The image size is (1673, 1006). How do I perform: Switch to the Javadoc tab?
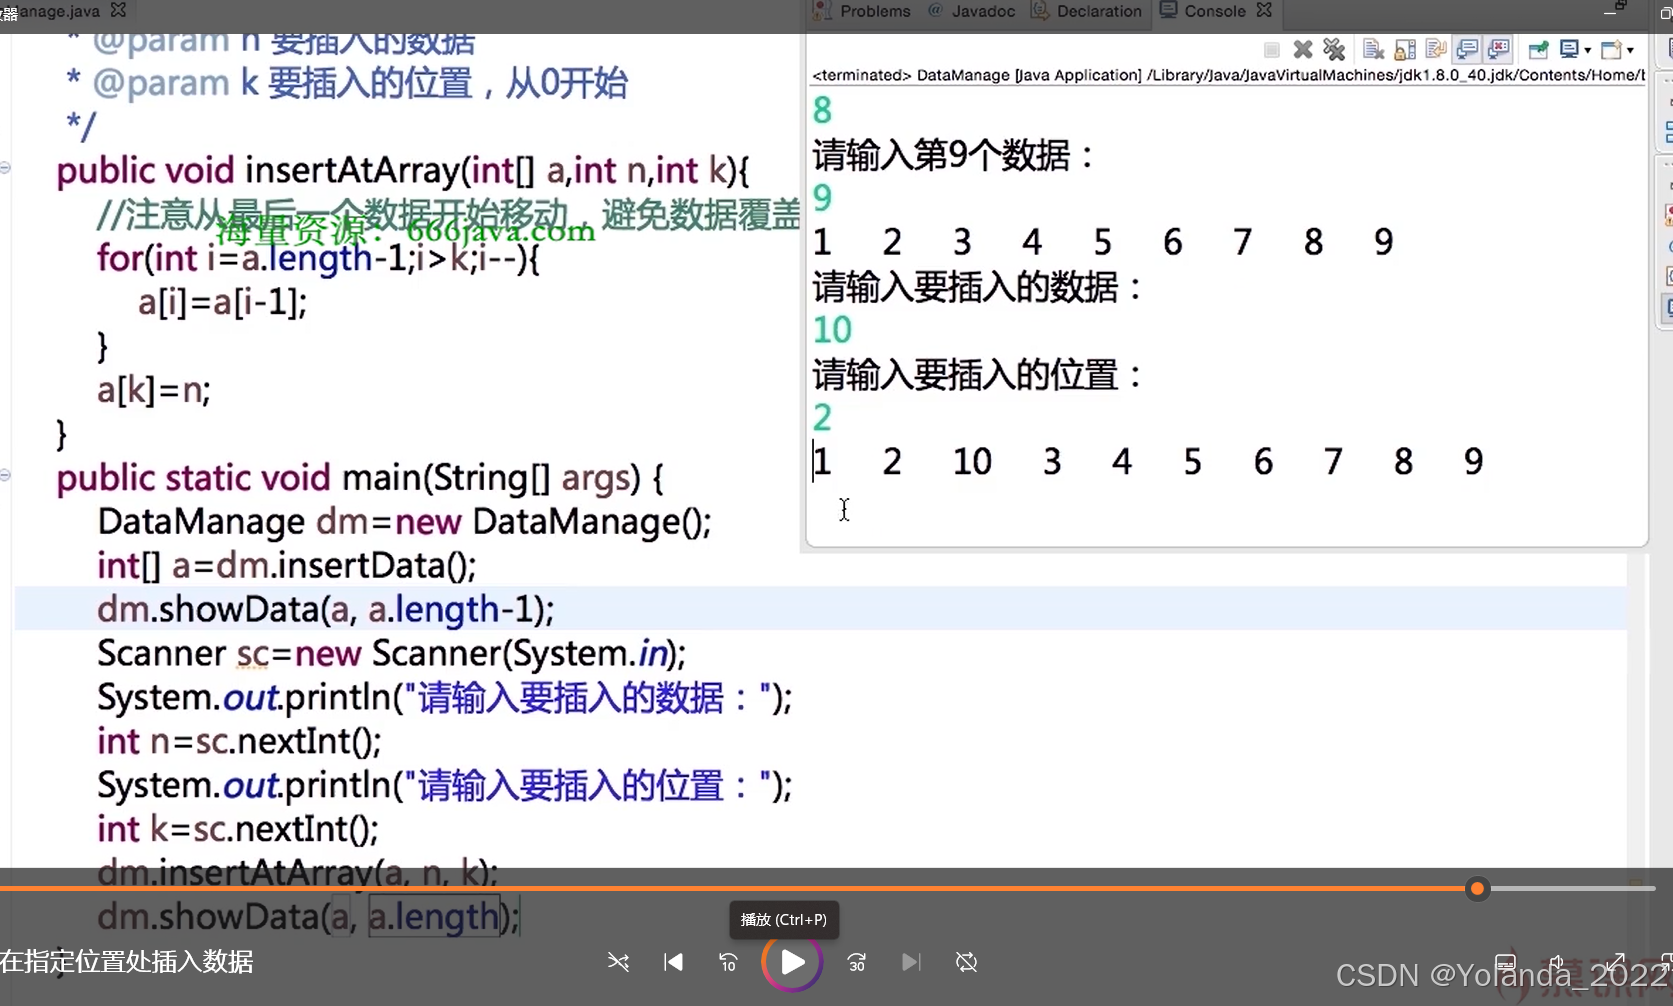click(971, 11)
